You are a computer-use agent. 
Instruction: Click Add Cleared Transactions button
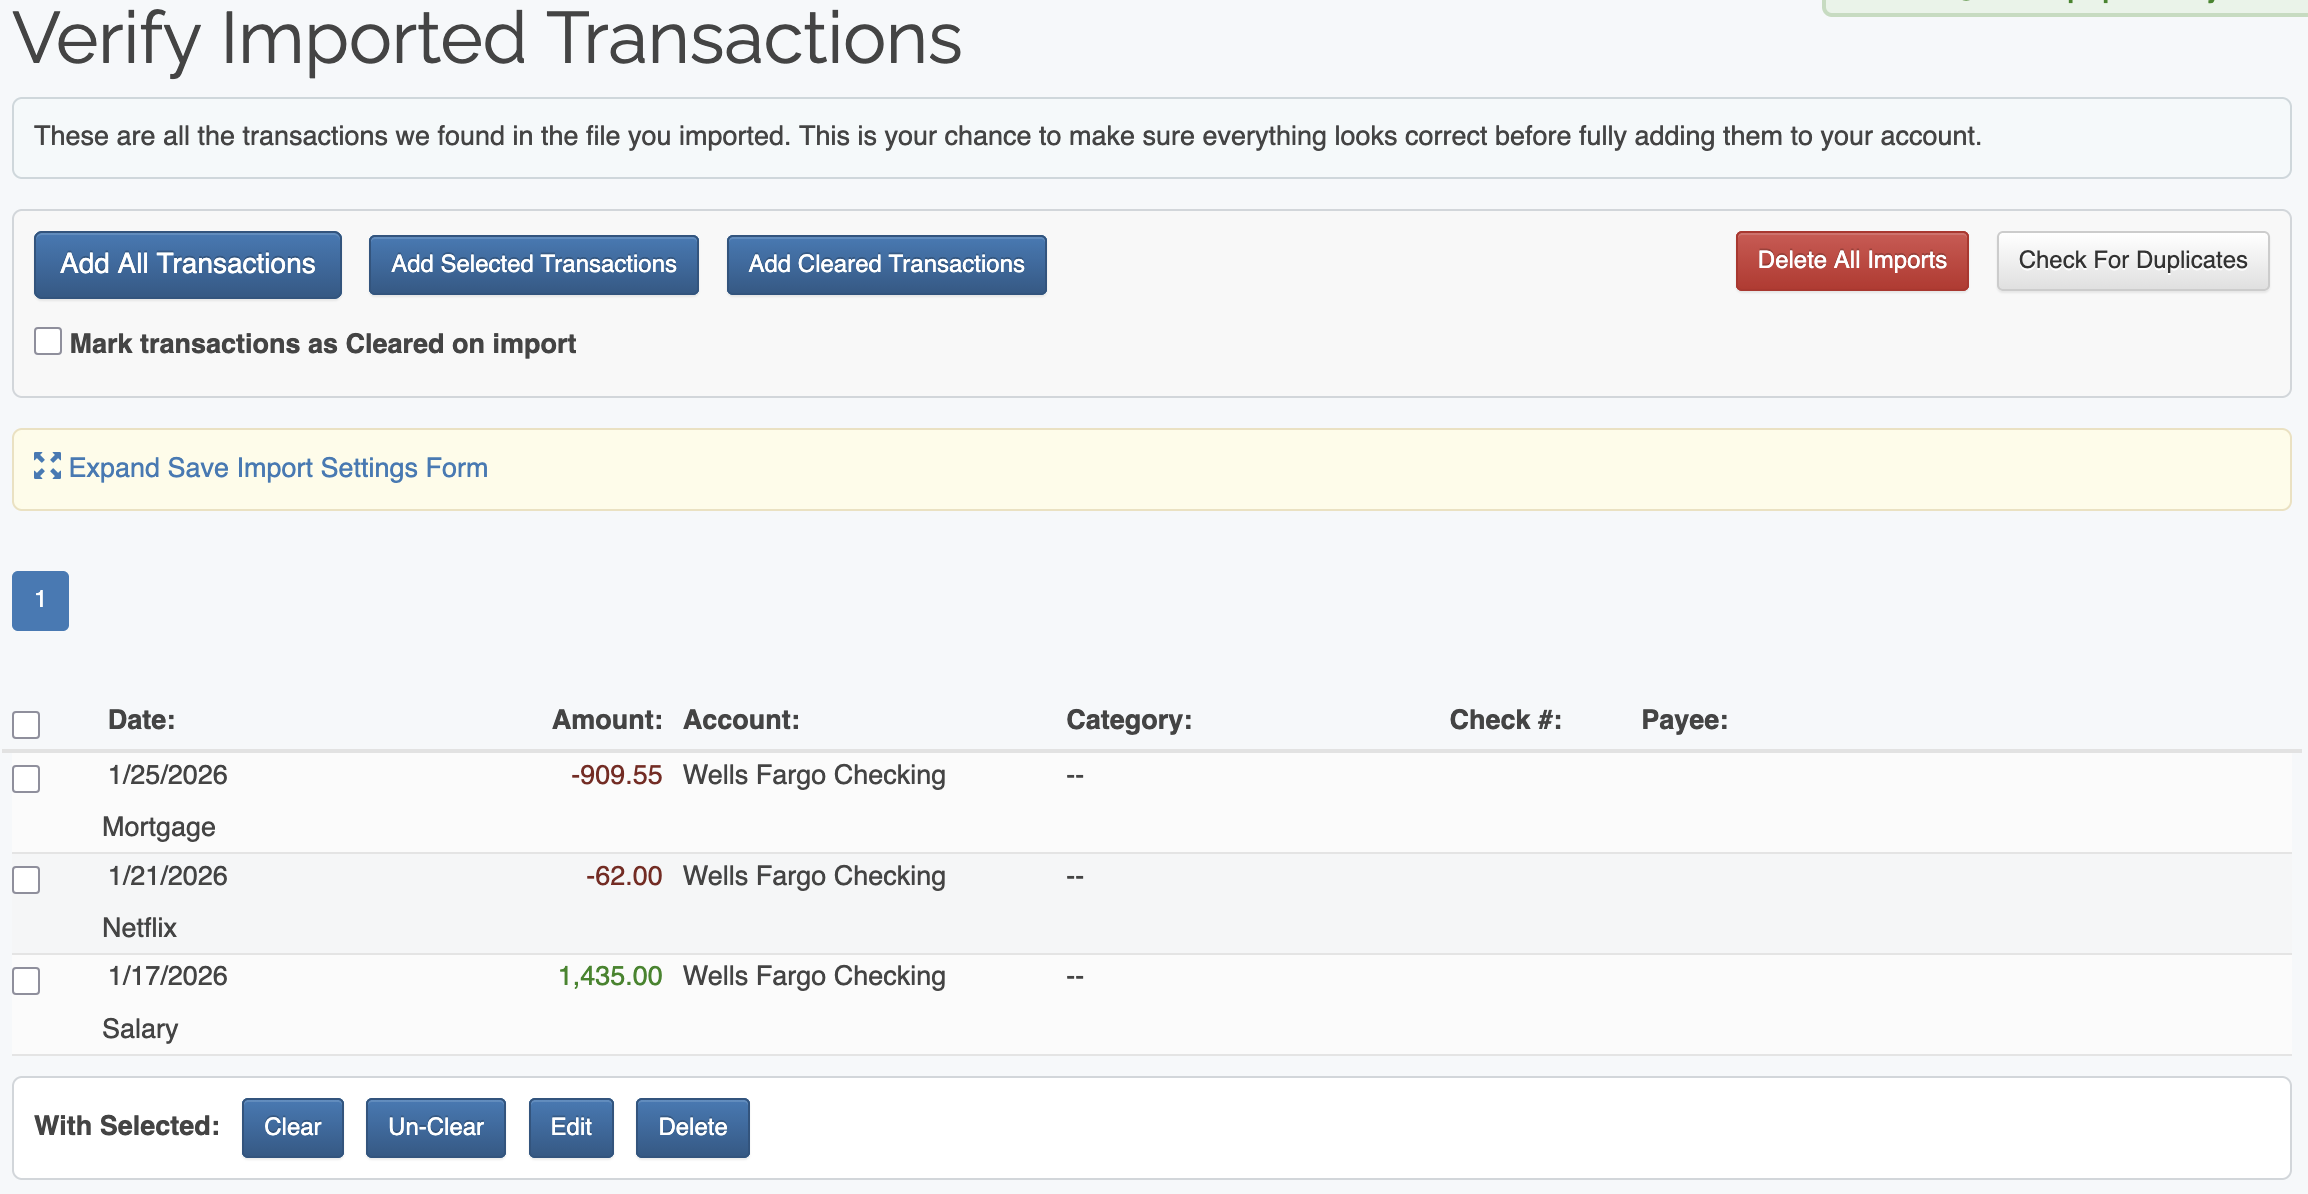[886, 265]
